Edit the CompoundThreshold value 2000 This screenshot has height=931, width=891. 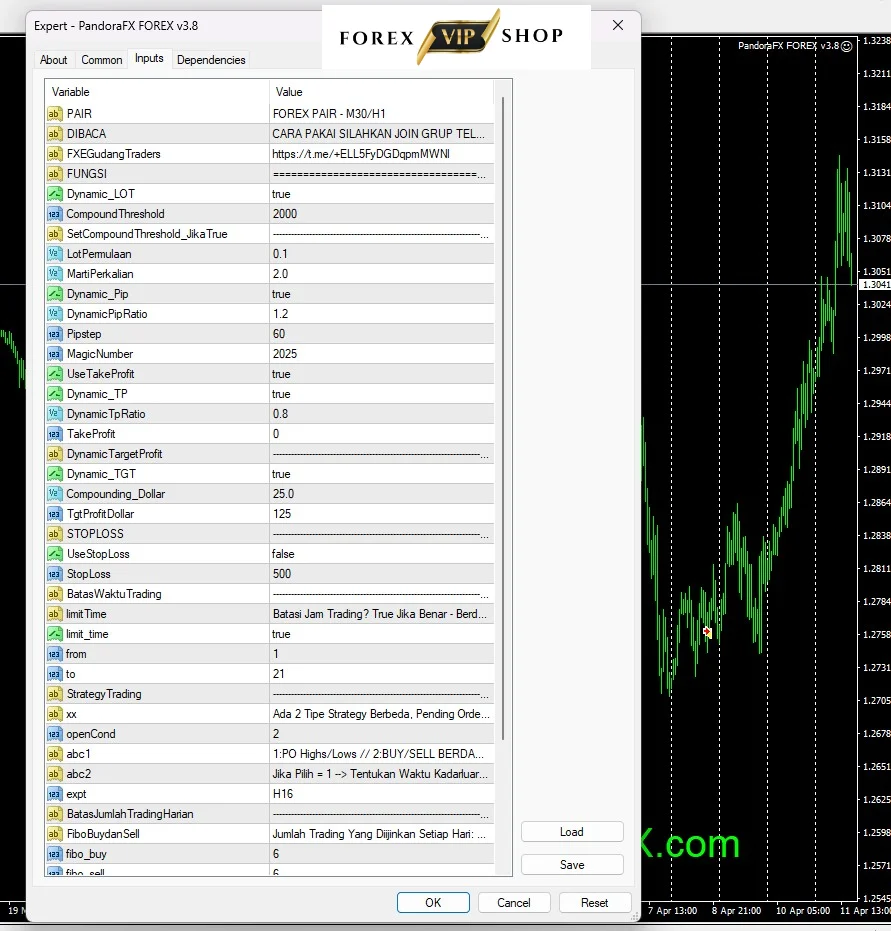(382, 214)
